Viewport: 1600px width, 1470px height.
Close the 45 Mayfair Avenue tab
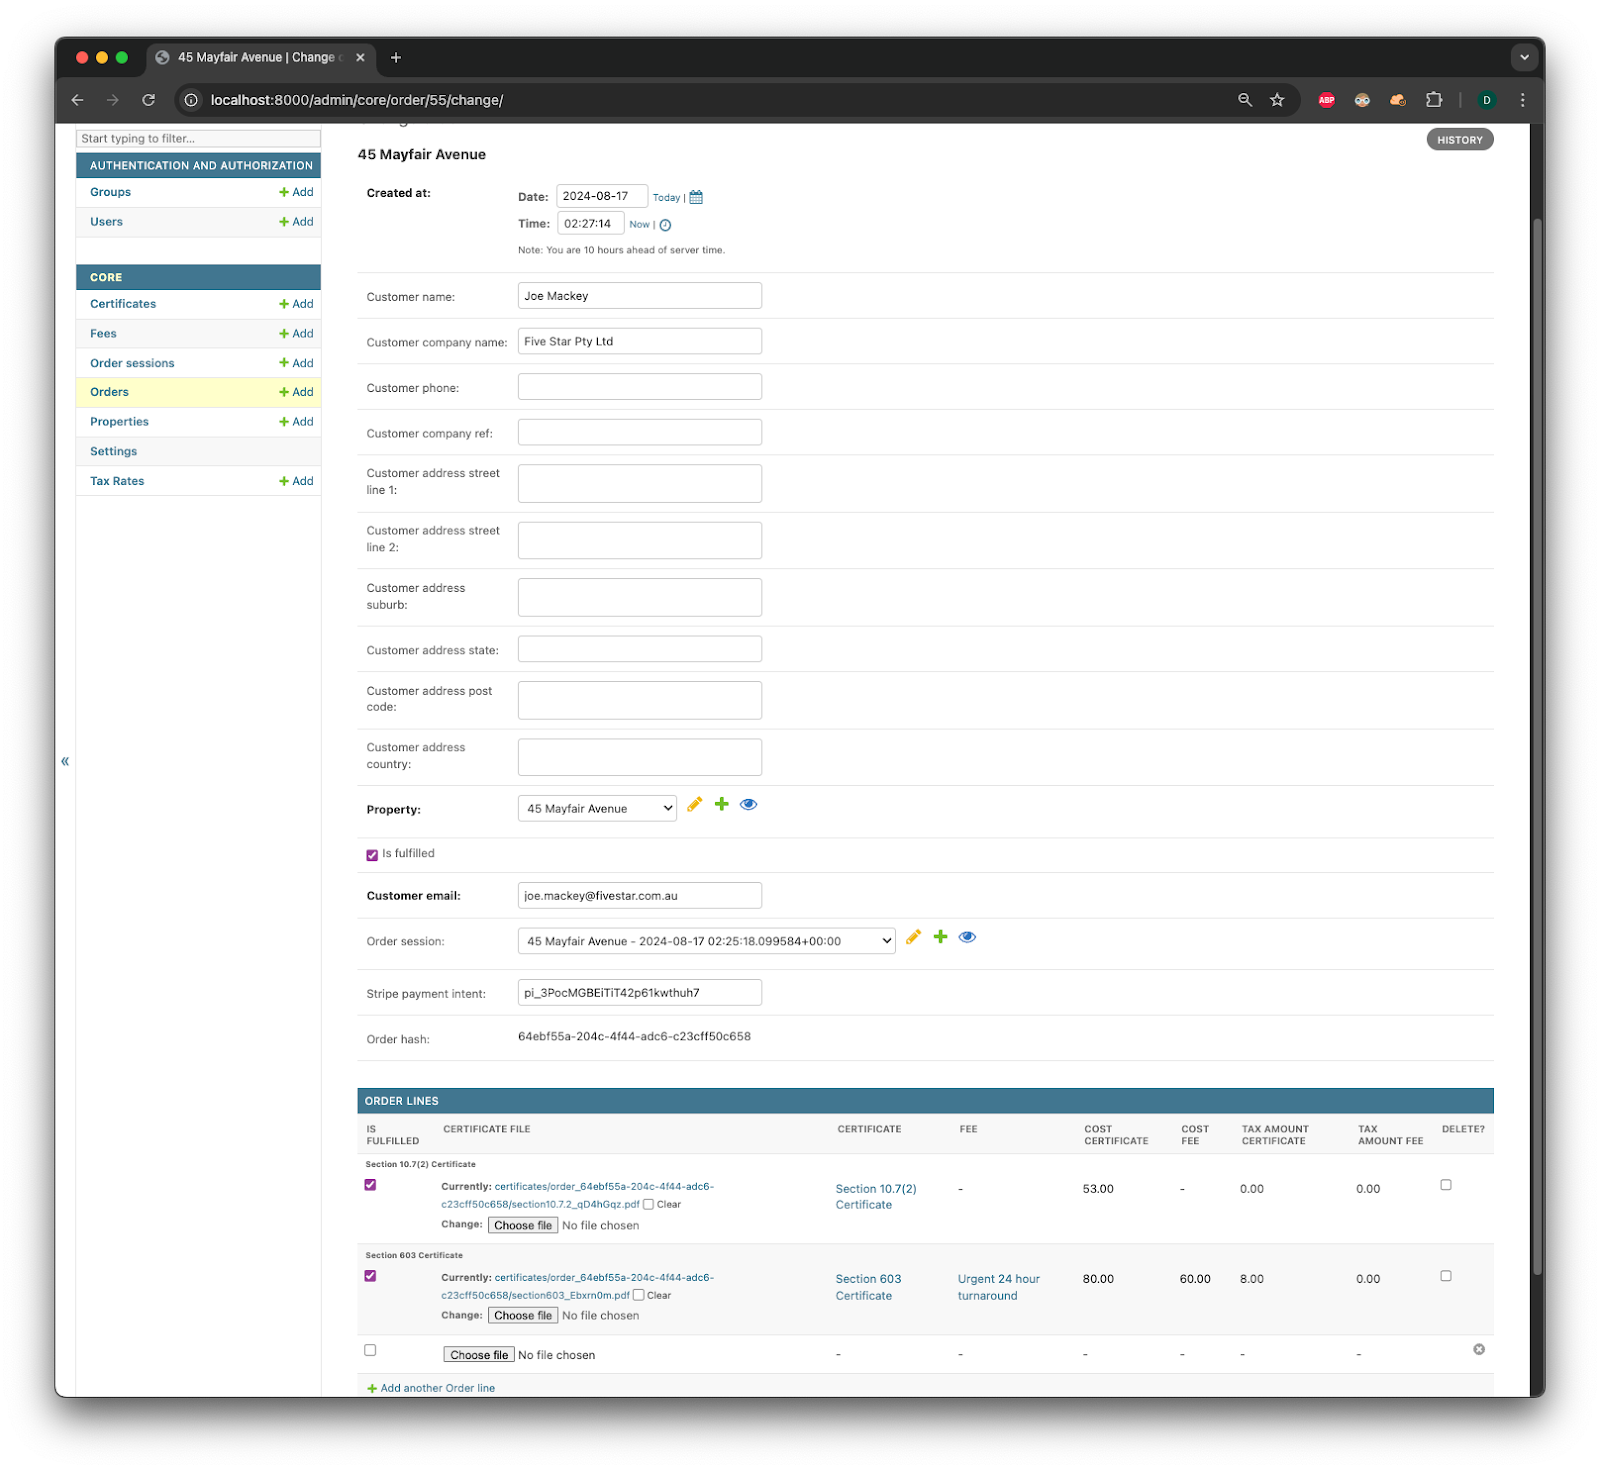click(x=360, y=58)
